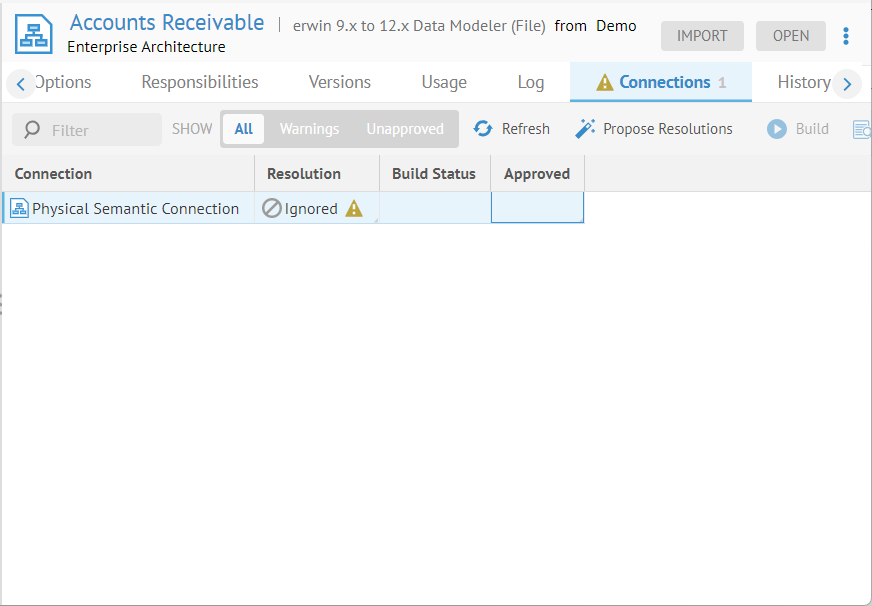This screenshot has height=606, width=872.
Task: Click the Build play icon
Action: pyautogui.click(x=777, y=129)
